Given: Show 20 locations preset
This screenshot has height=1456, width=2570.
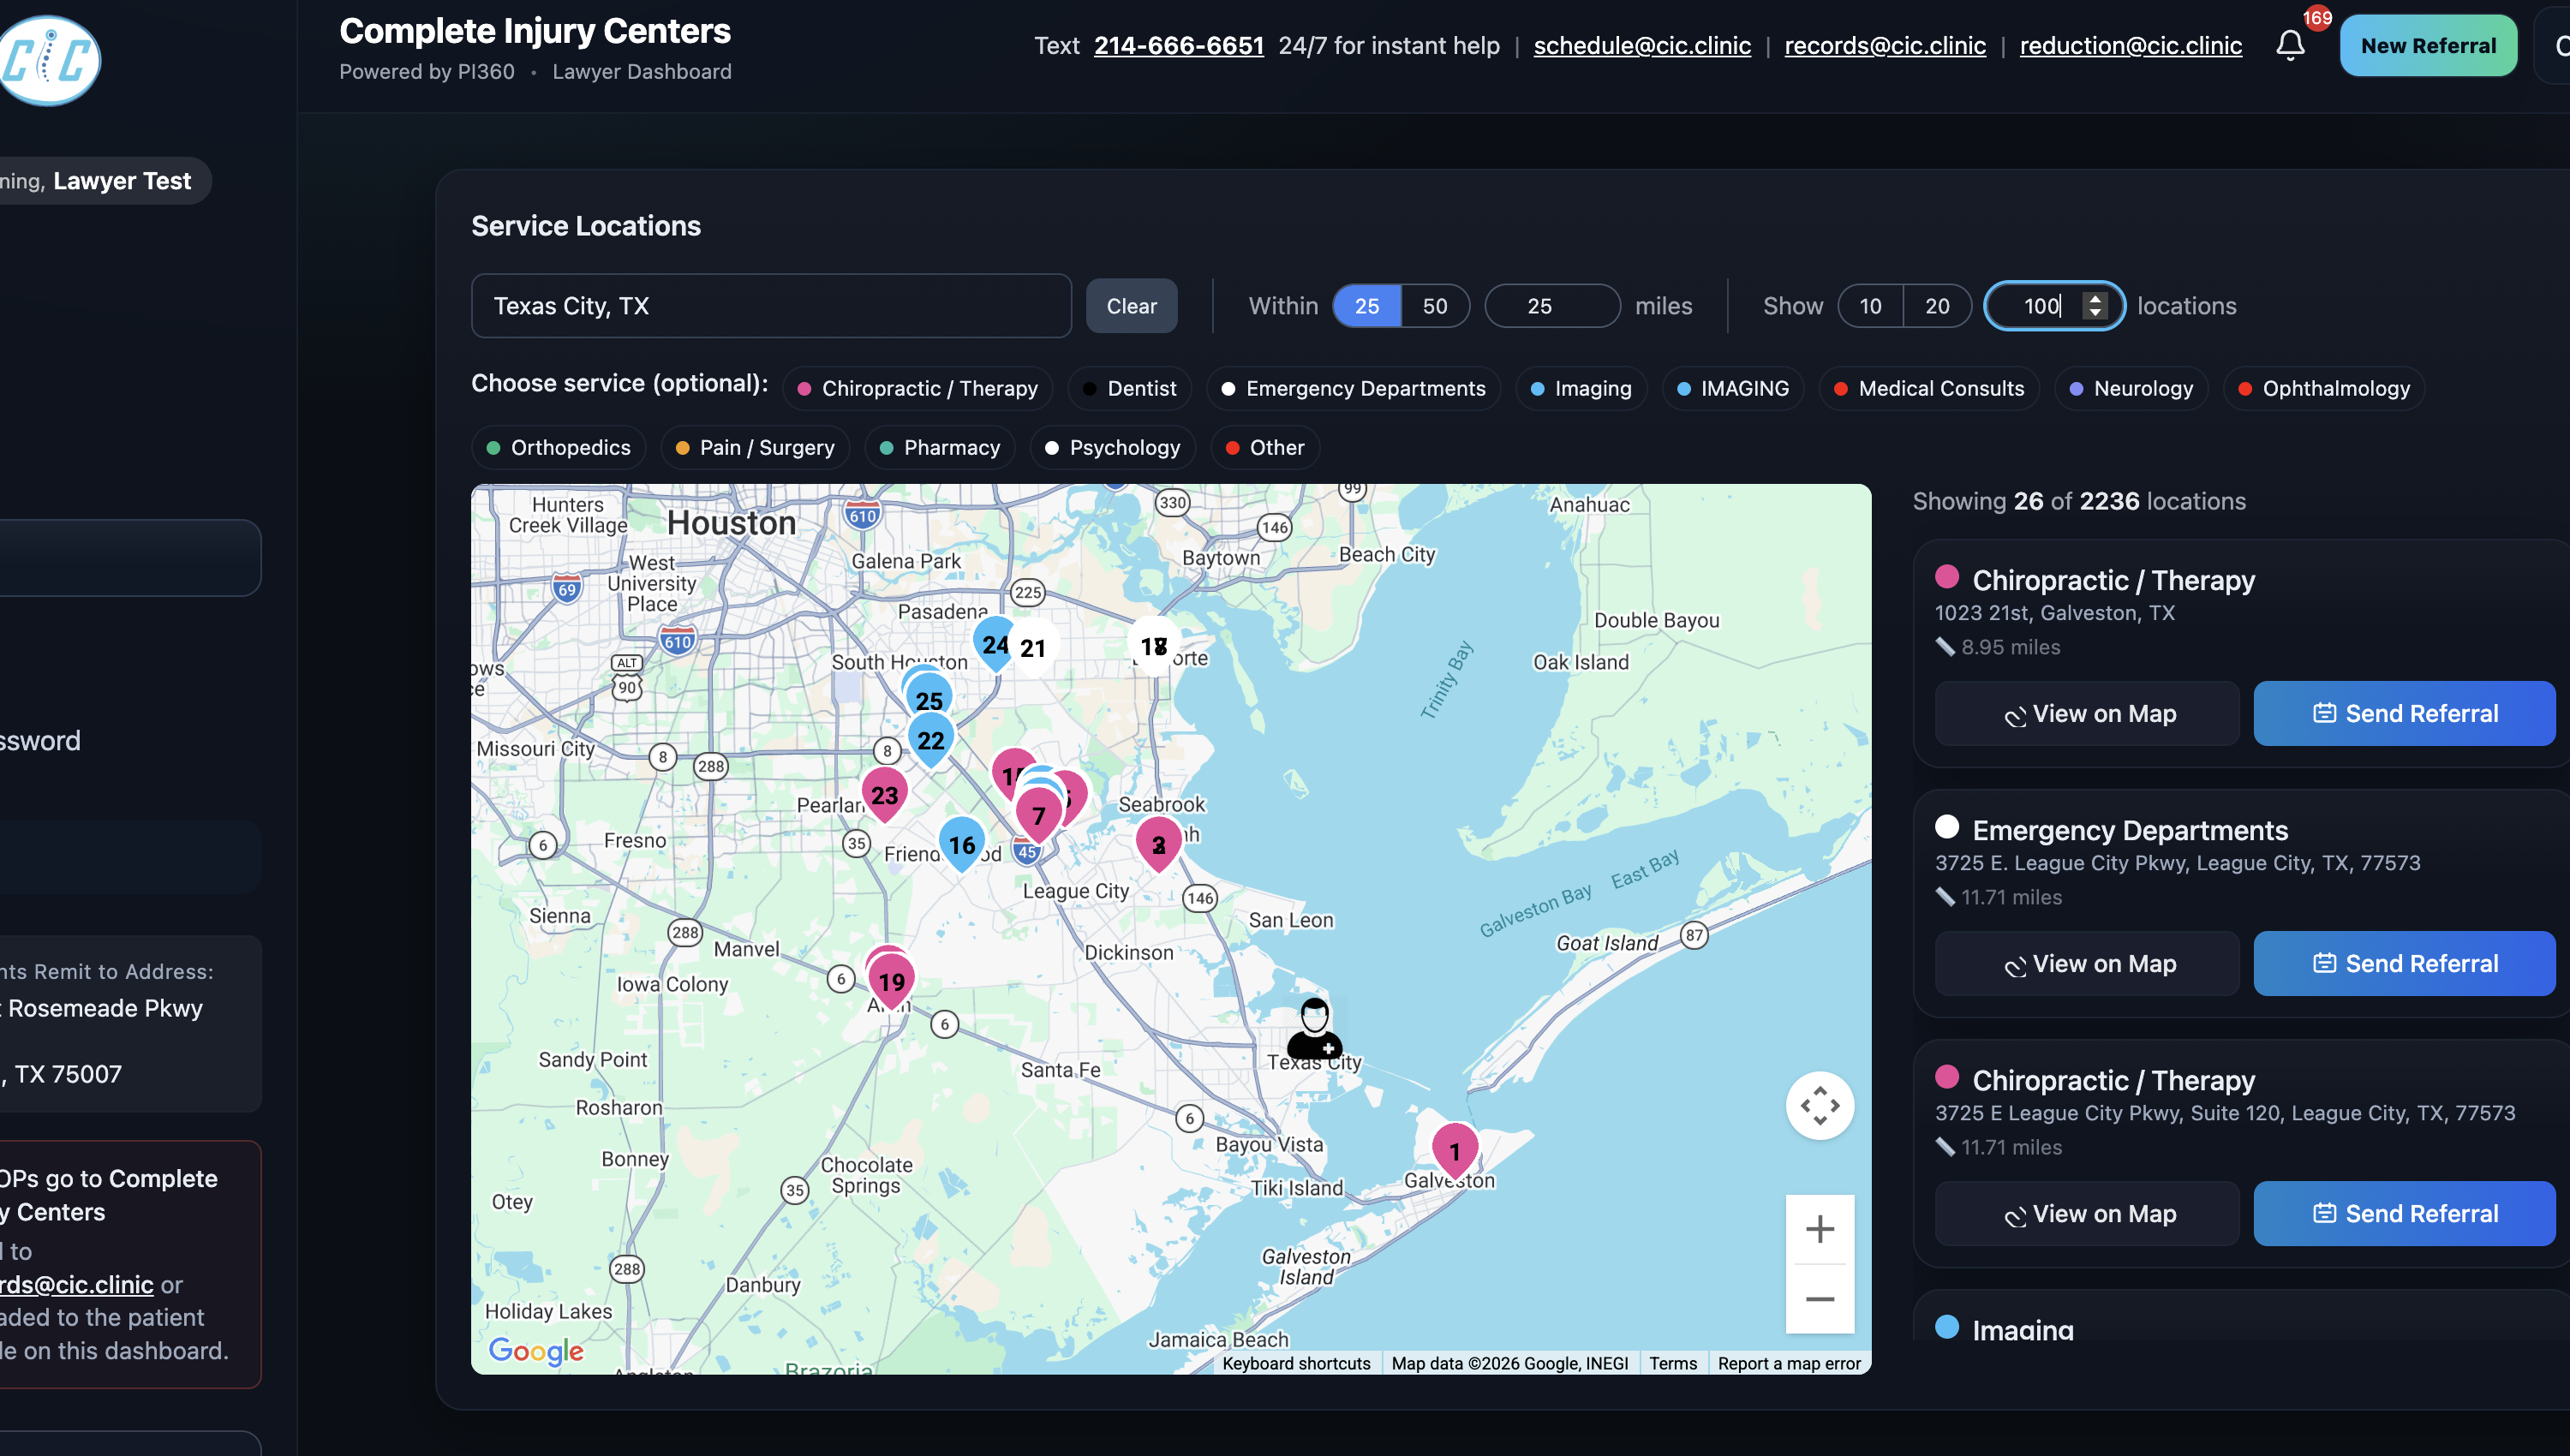Looking at the screenshot, I should pos(1937,305).
